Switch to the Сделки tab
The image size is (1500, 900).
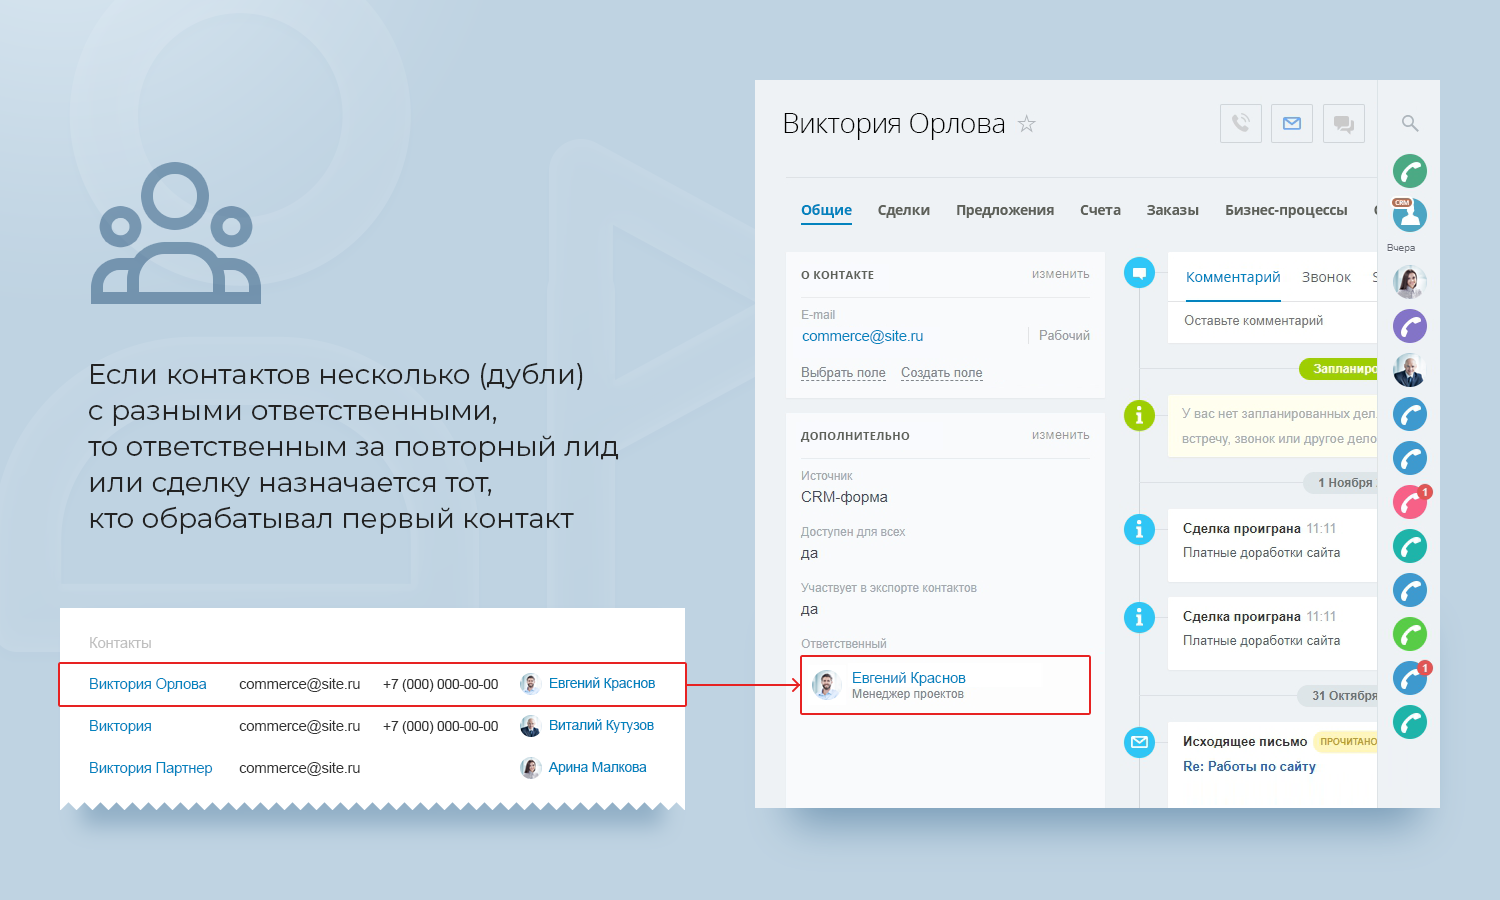(904, 210)
